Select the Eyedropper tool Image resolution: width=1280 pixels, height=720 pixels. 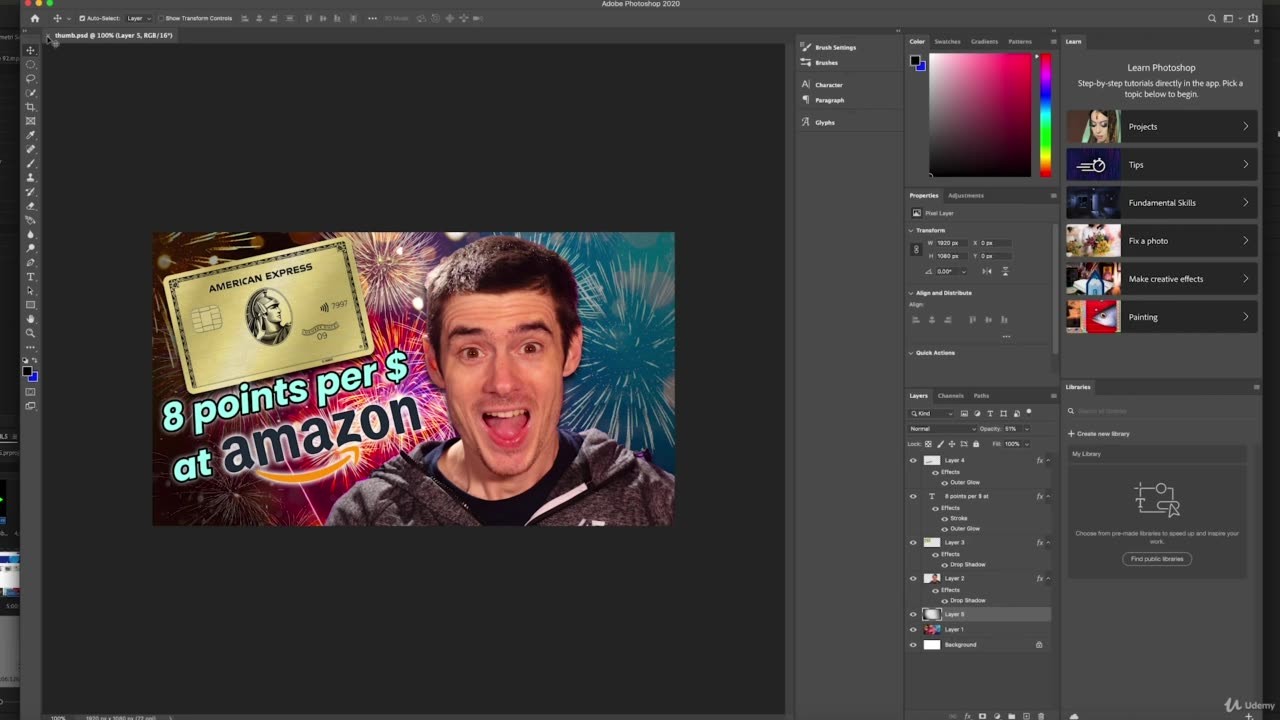30,135
